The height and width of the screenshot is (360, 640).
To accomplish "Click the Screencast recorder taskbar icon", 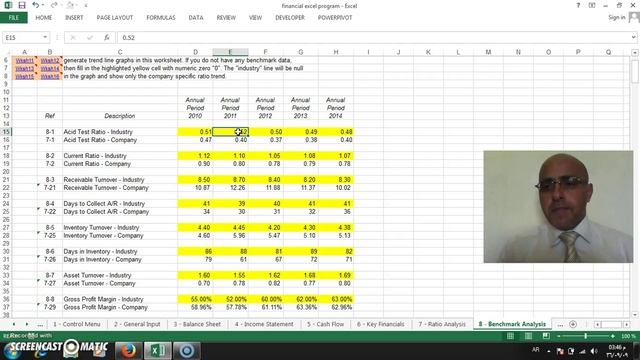I will tap(187, 351).
